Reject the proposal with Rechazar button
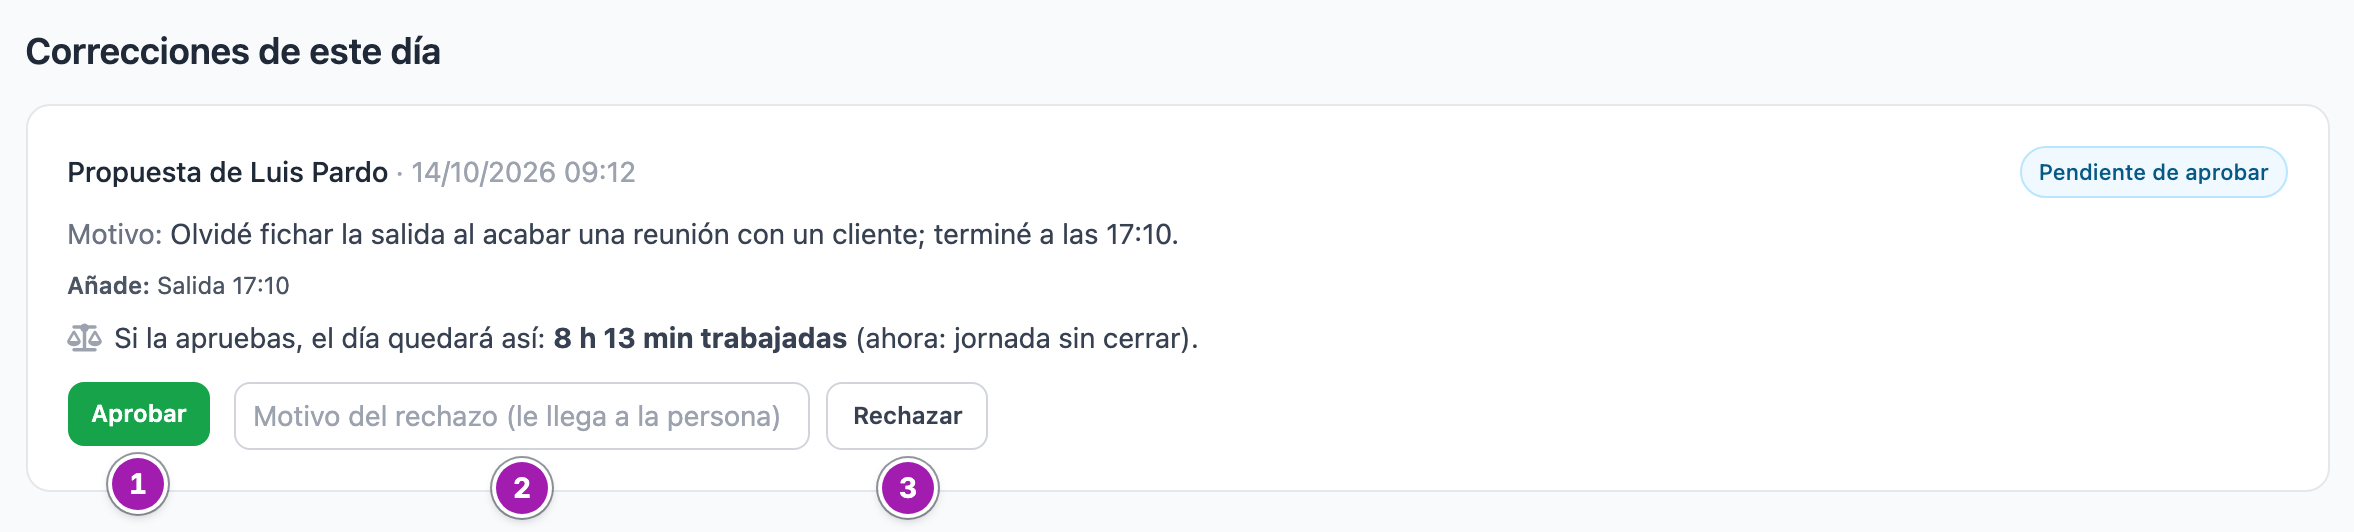2354x532 pixels. (907, 416)
